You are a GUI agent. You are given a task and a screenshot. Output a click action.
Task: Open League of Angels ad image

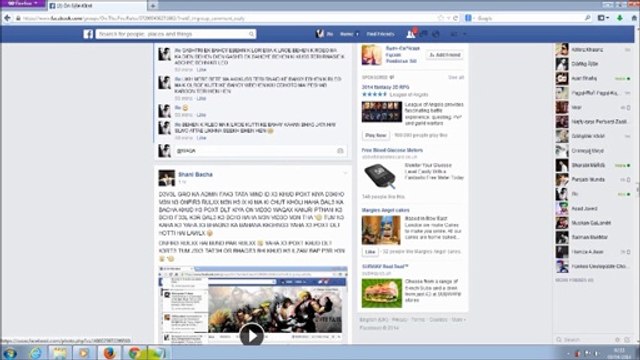382,112
